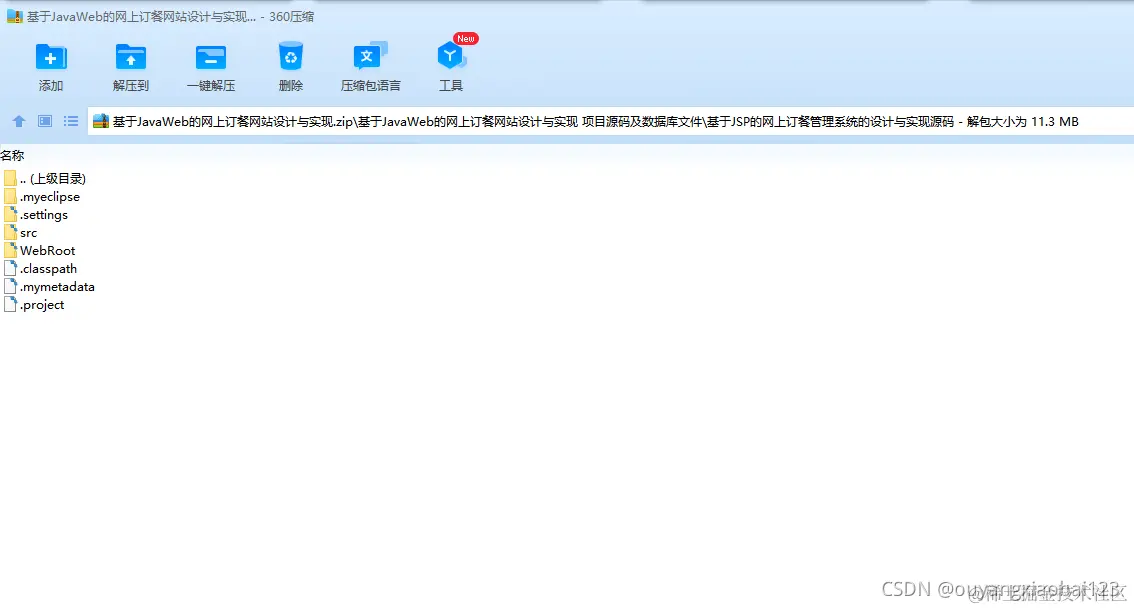The width and height of the screenshot is (1134, 610).
Task: Select the .classpath file
Action: [40, 269]
